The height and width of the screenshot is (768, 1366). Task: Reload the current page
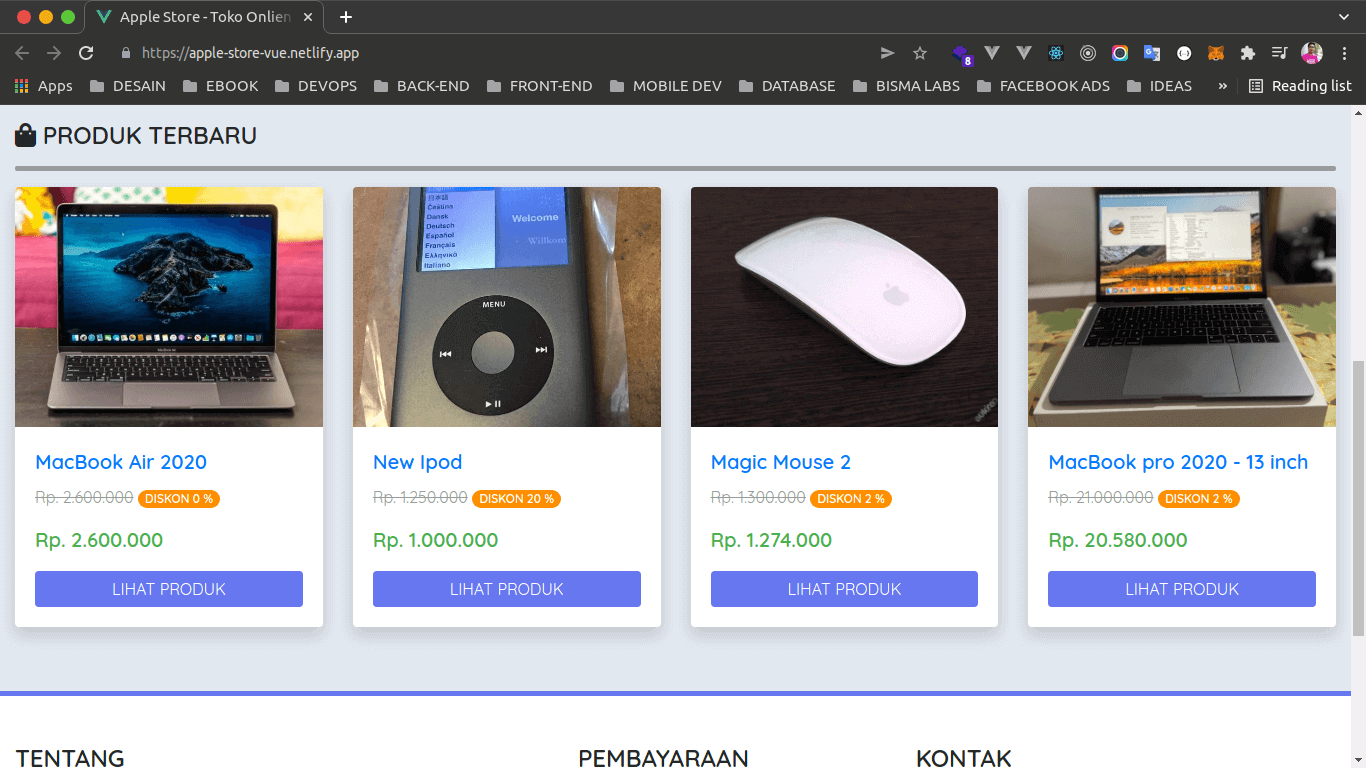[x=86, y=53]
